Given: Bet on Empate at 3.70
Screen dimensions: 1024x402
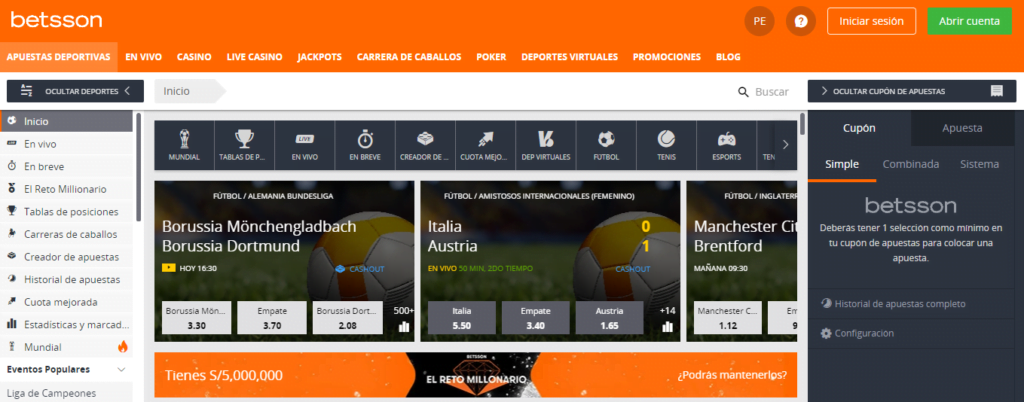Looking at the screenshot, I should pos(272,318).
